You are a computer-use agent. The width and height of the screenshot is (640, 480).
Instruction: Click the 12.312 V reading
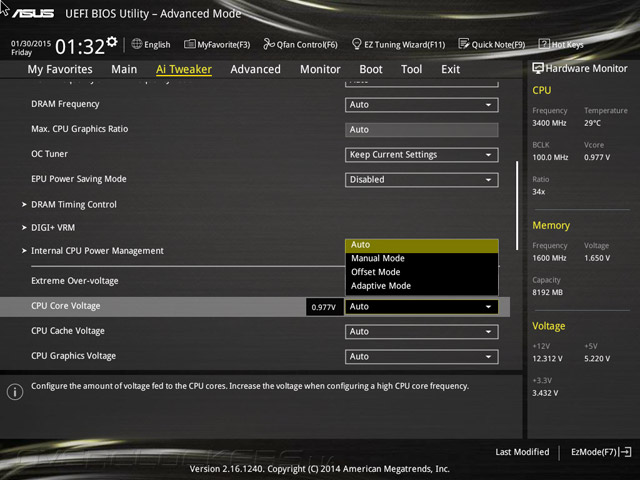point(547,358)
